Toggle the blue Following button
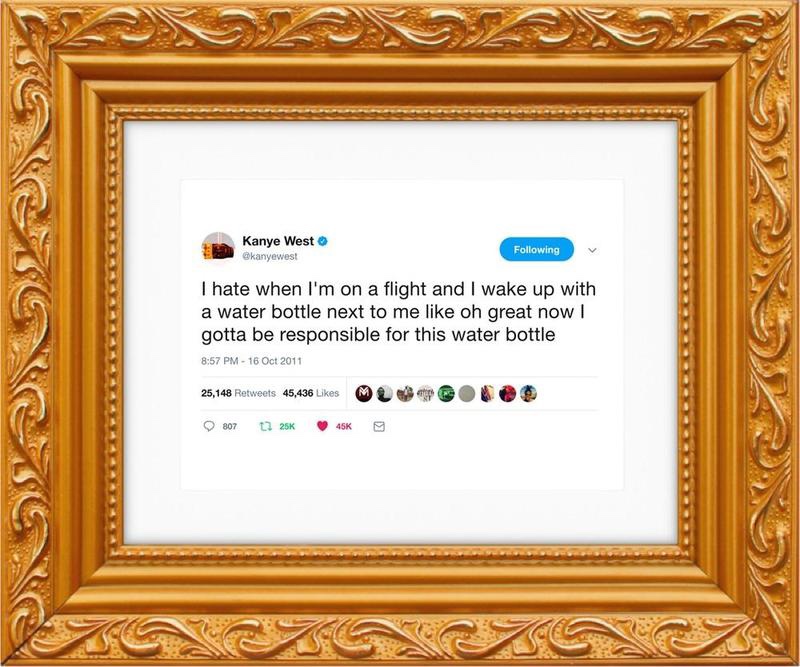 (x=536, y=250)
